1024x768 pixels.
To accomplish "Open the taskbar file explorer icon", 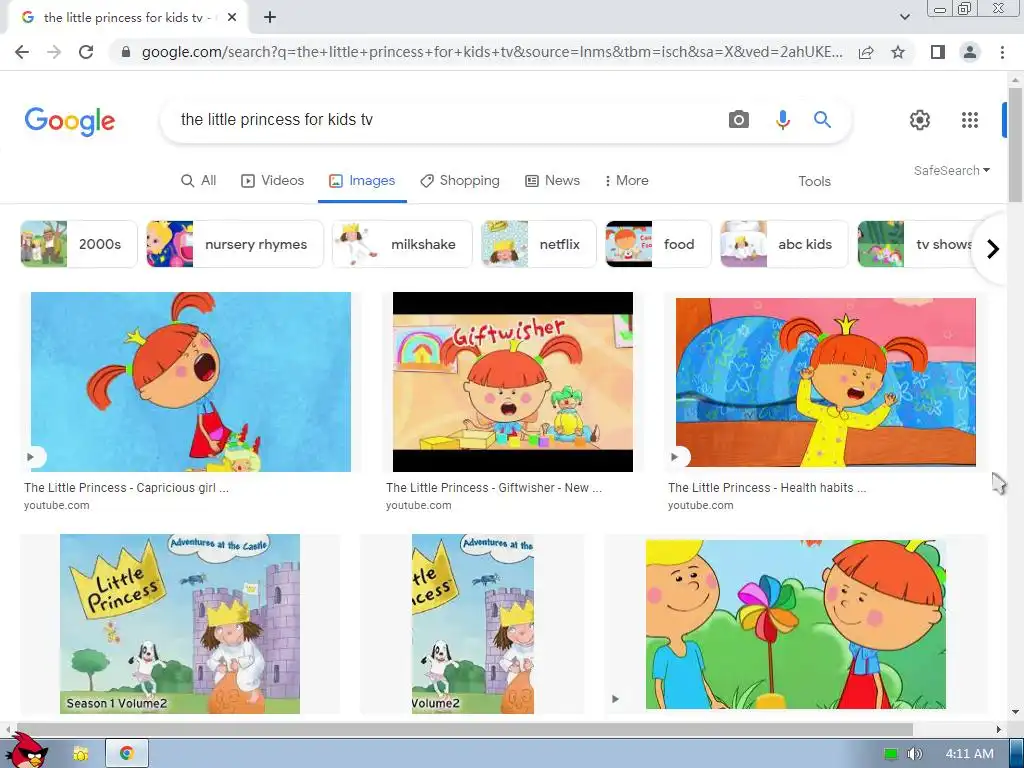I will (80, 754).
